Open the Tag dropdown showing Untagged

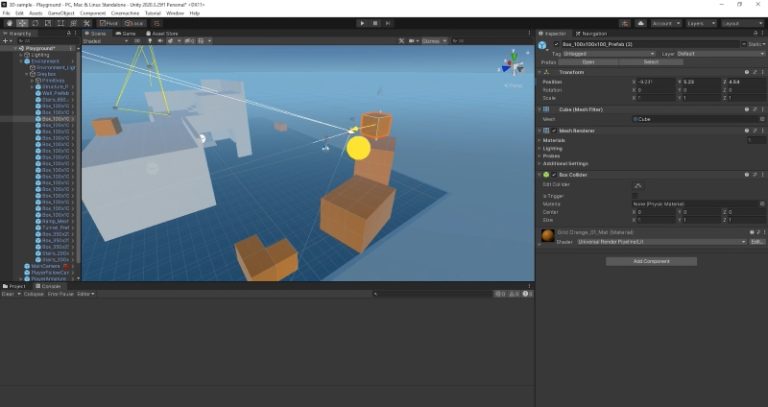[x=605, y=53]
